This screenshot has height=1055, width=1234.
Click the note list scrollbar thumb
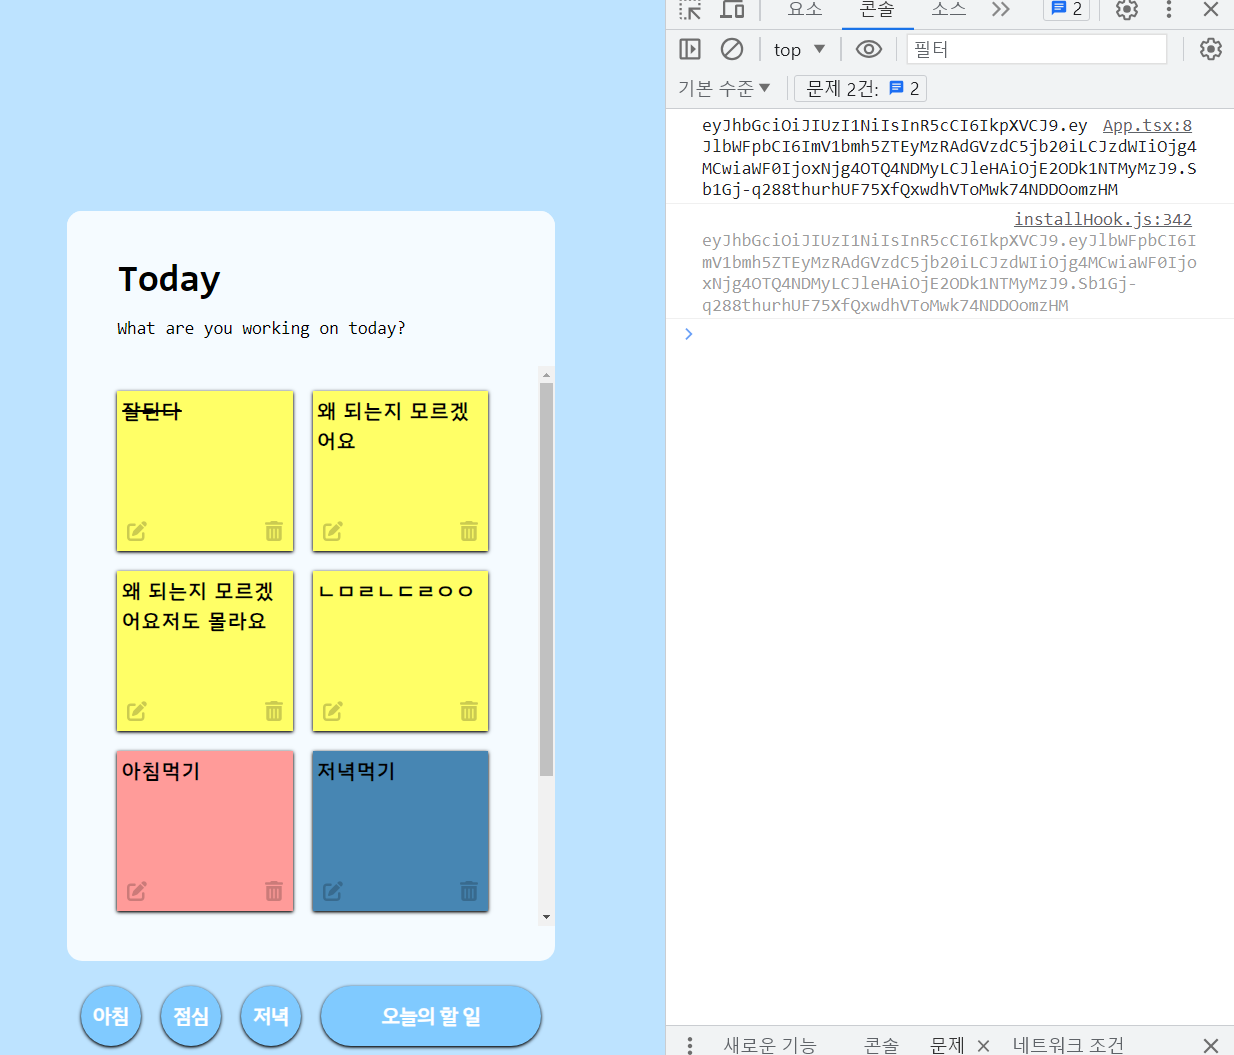(546, 579)
